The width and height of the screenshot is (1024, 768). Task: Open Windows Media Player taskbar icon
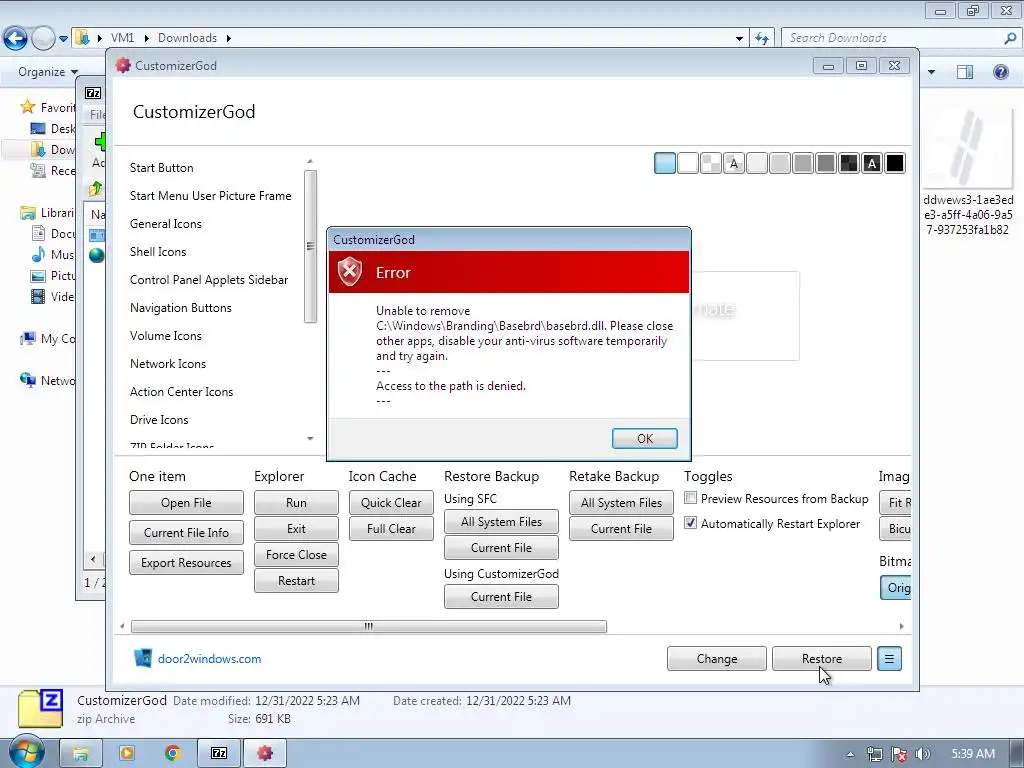point(127,753)
